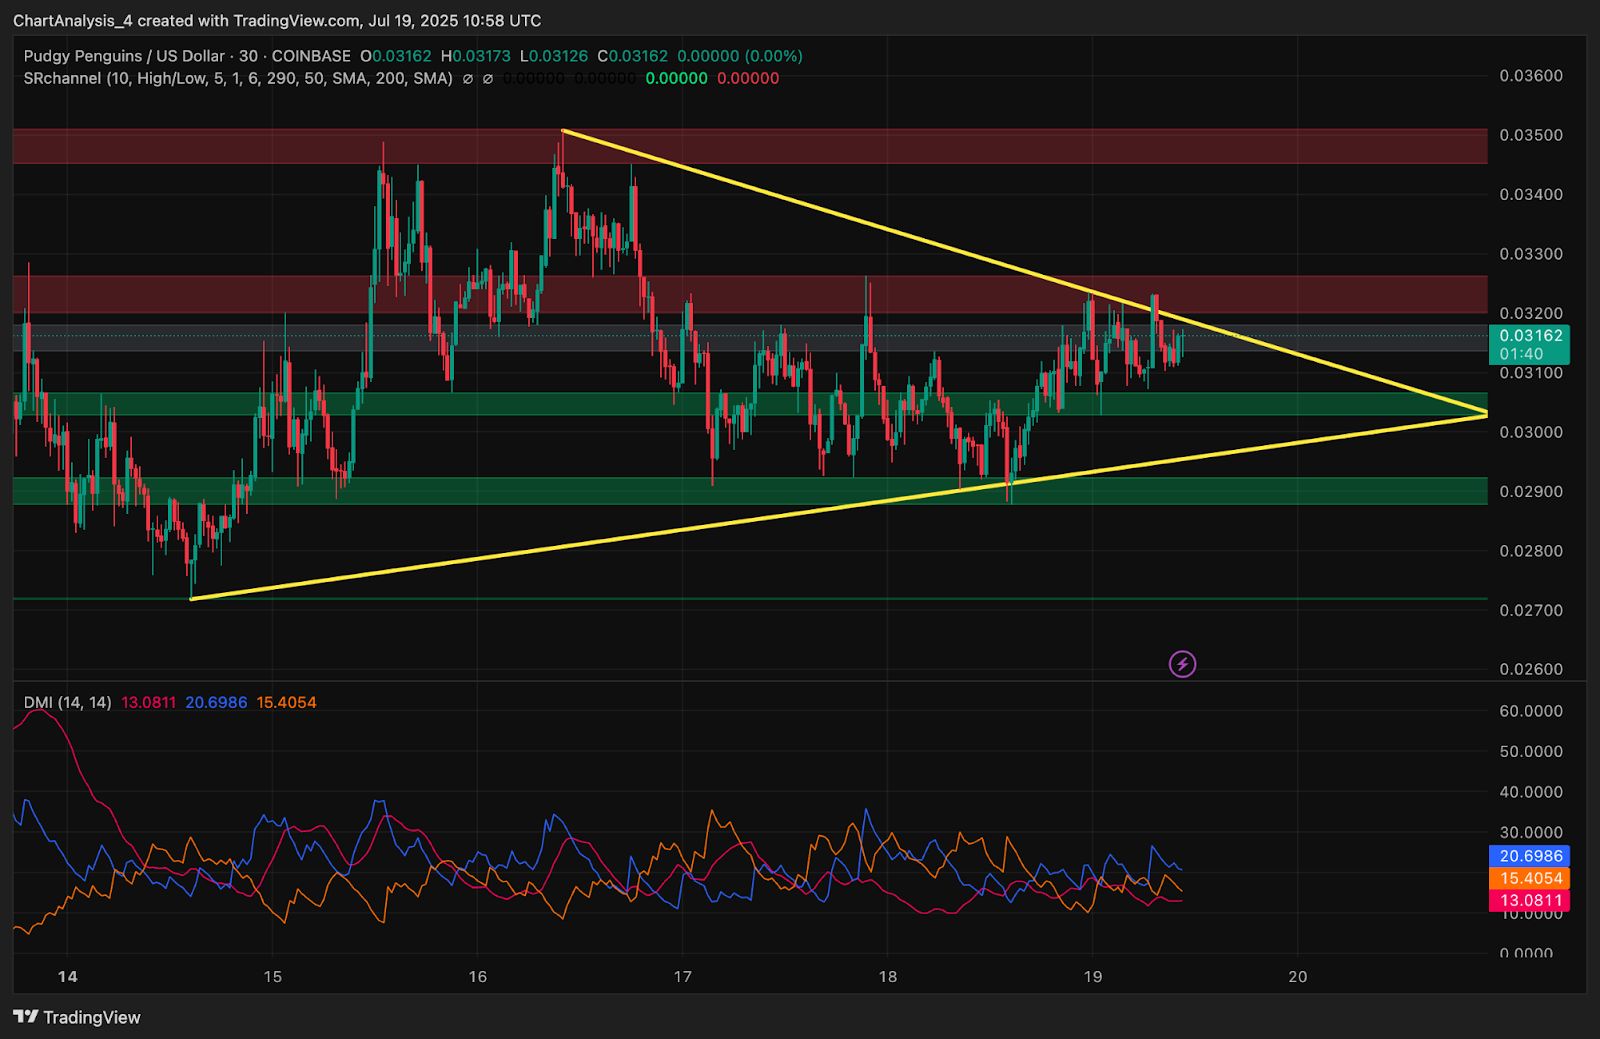Viewport: 1600px width, 1039px height.
Task: Click the high value H0.03173
Action: [475, 56]
